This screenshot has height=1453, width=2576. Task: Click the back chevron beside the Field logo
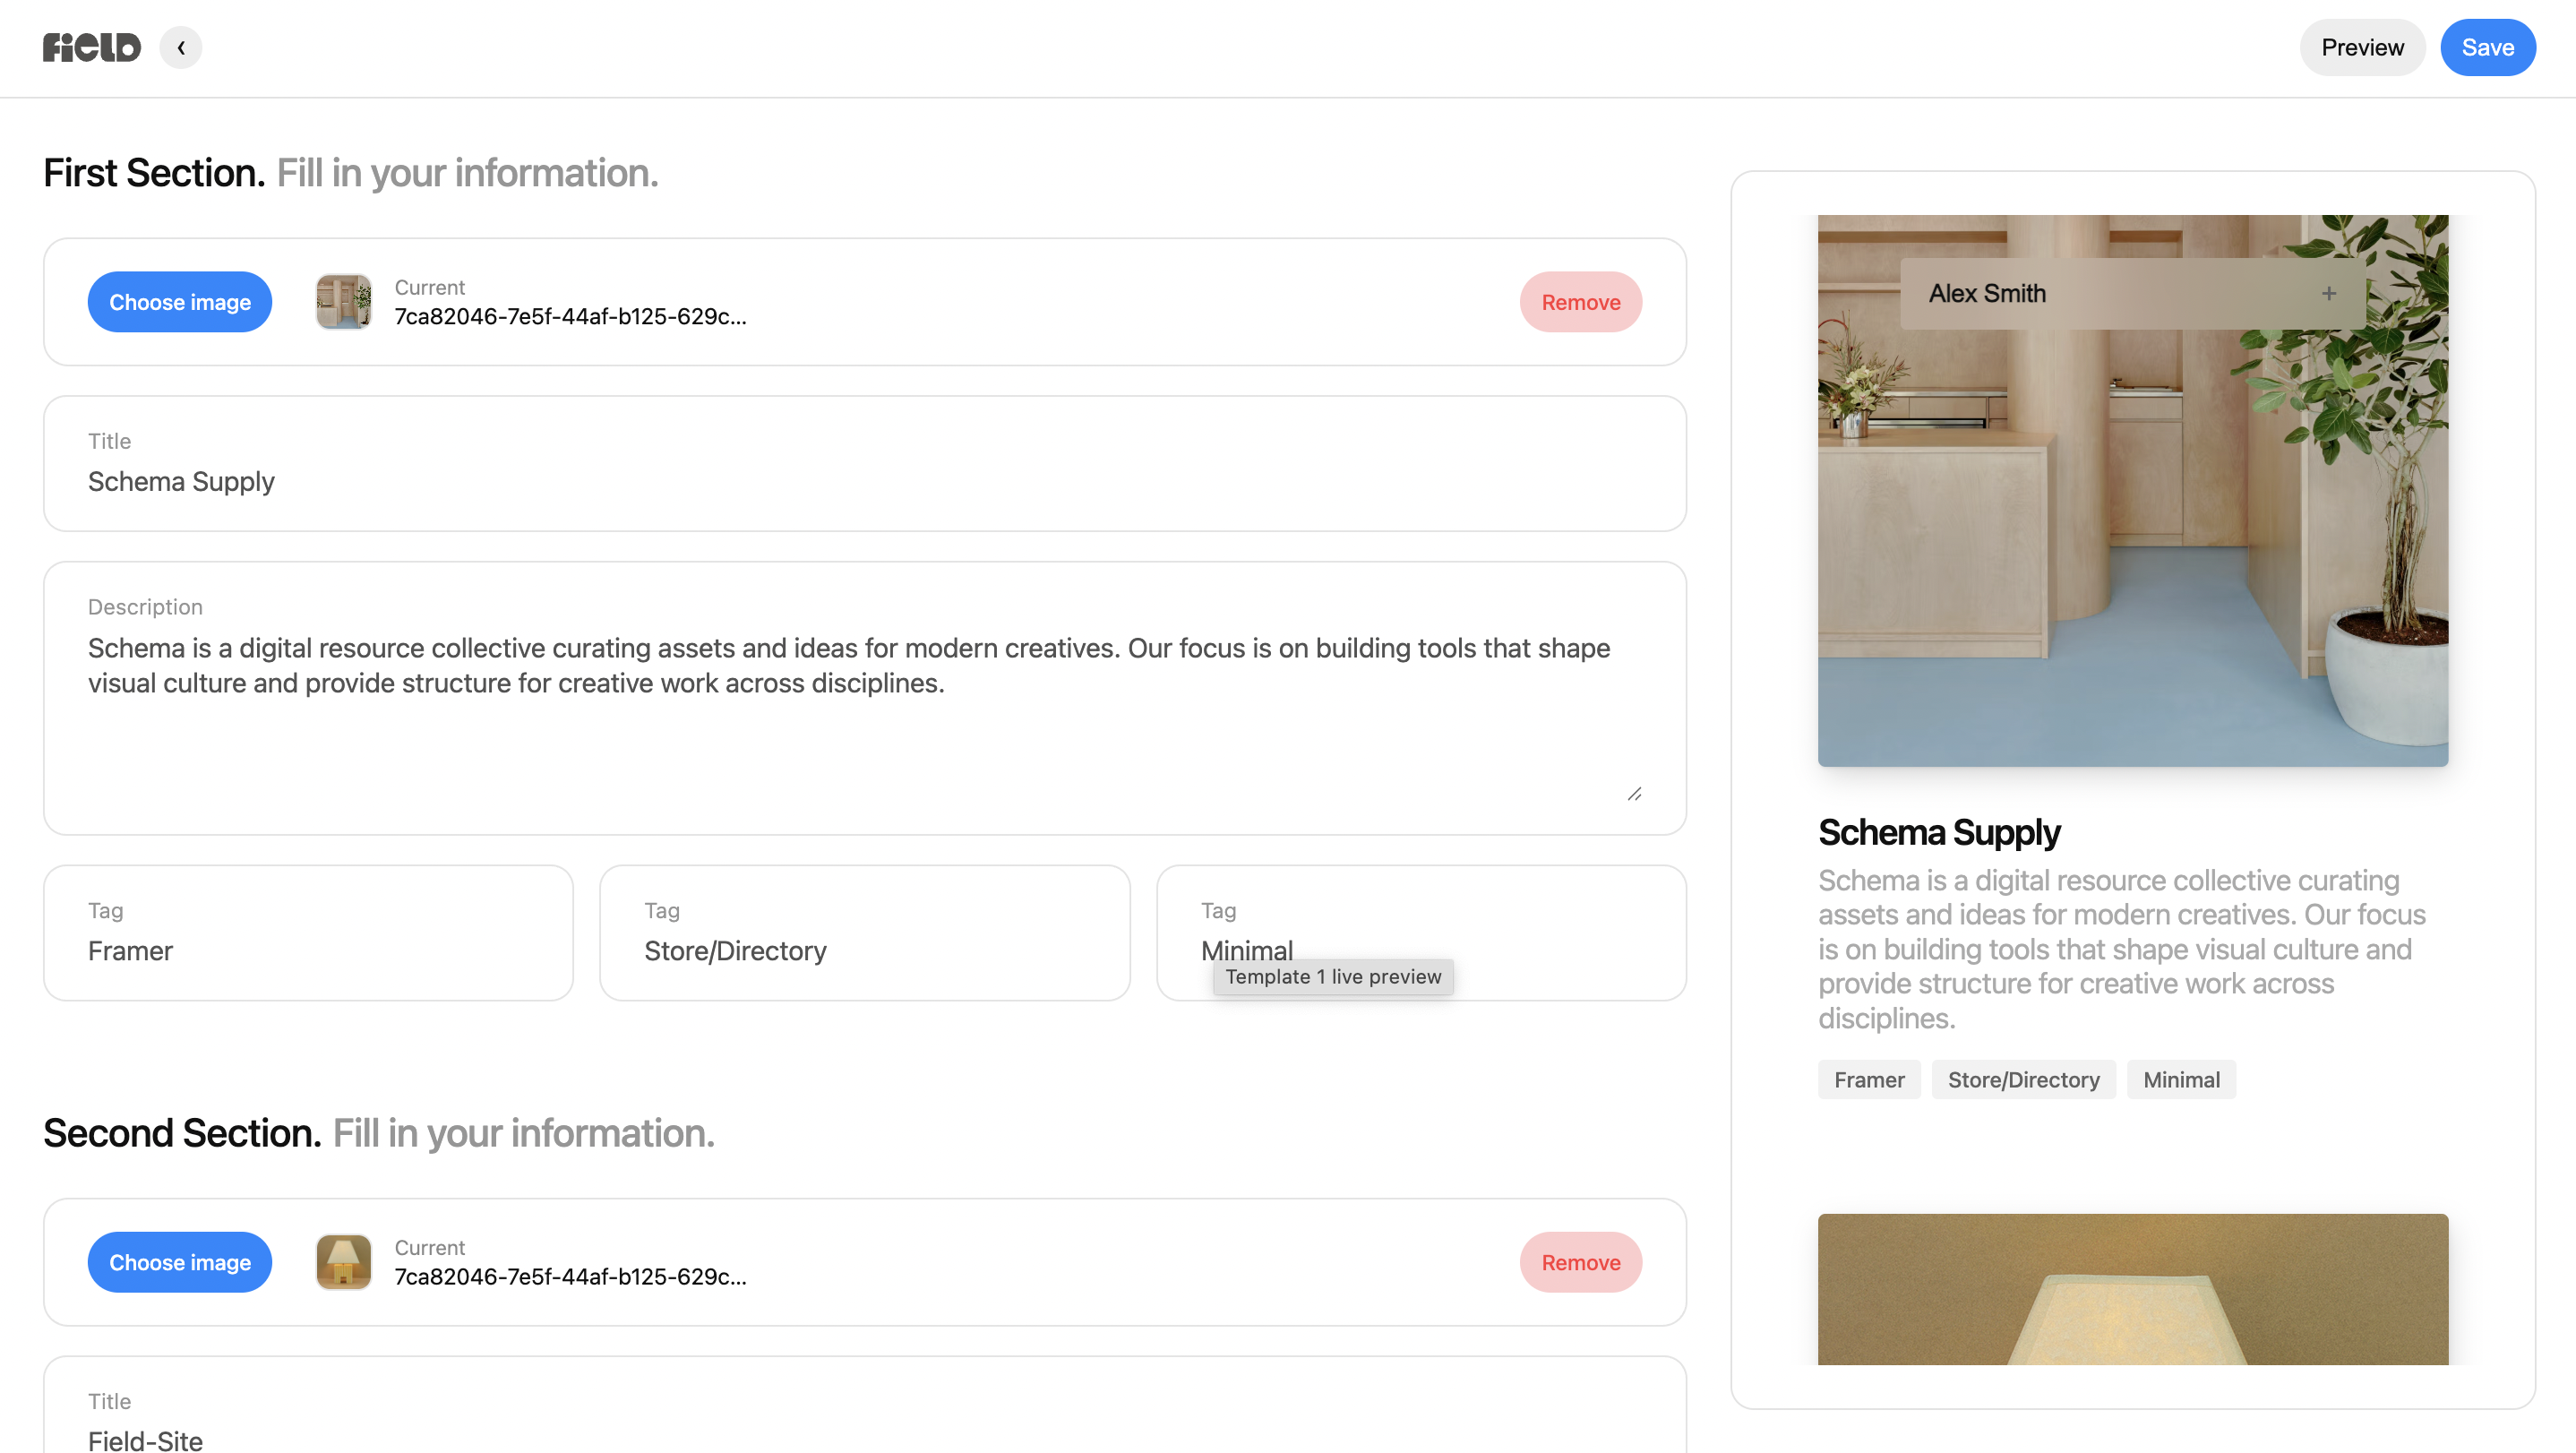pyautogui.click(x=181, y=47)
